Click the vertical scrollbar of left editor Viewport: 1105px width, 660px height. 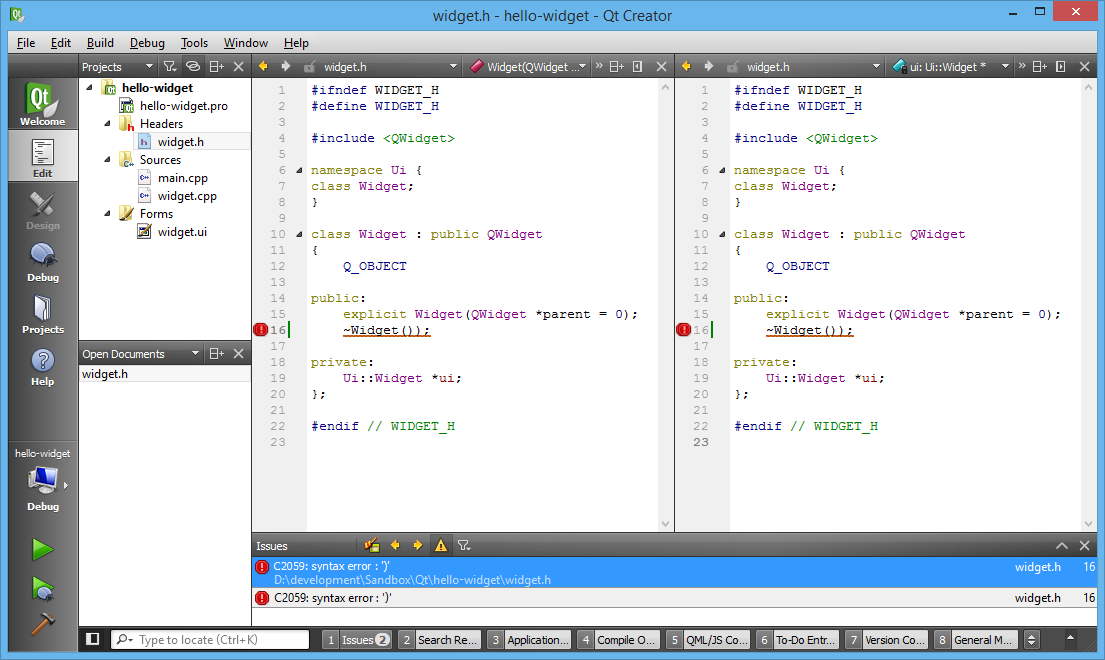[666, 300]
